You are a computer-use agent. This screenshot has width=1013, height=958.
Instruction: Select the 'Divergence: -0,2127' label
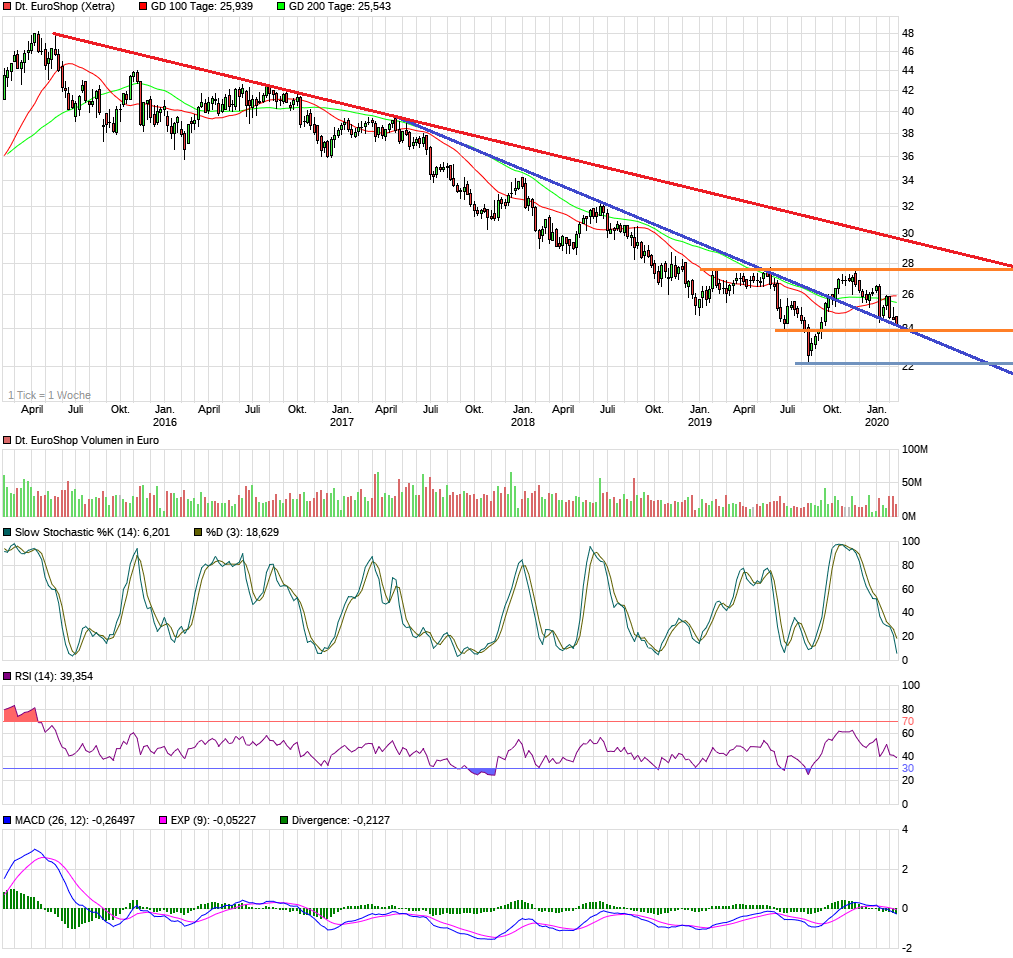pos(340,821)
